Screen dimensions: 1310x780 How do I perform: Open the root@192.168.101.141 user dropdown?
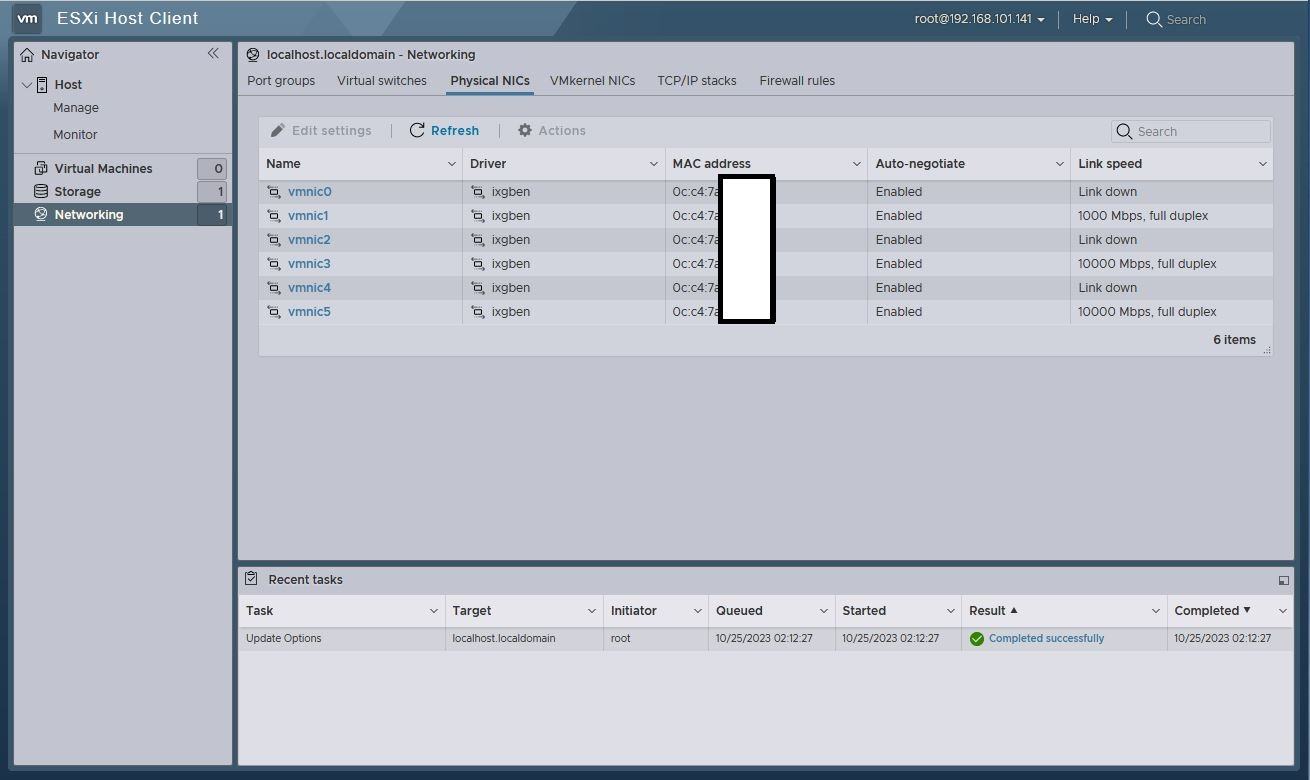979,19
